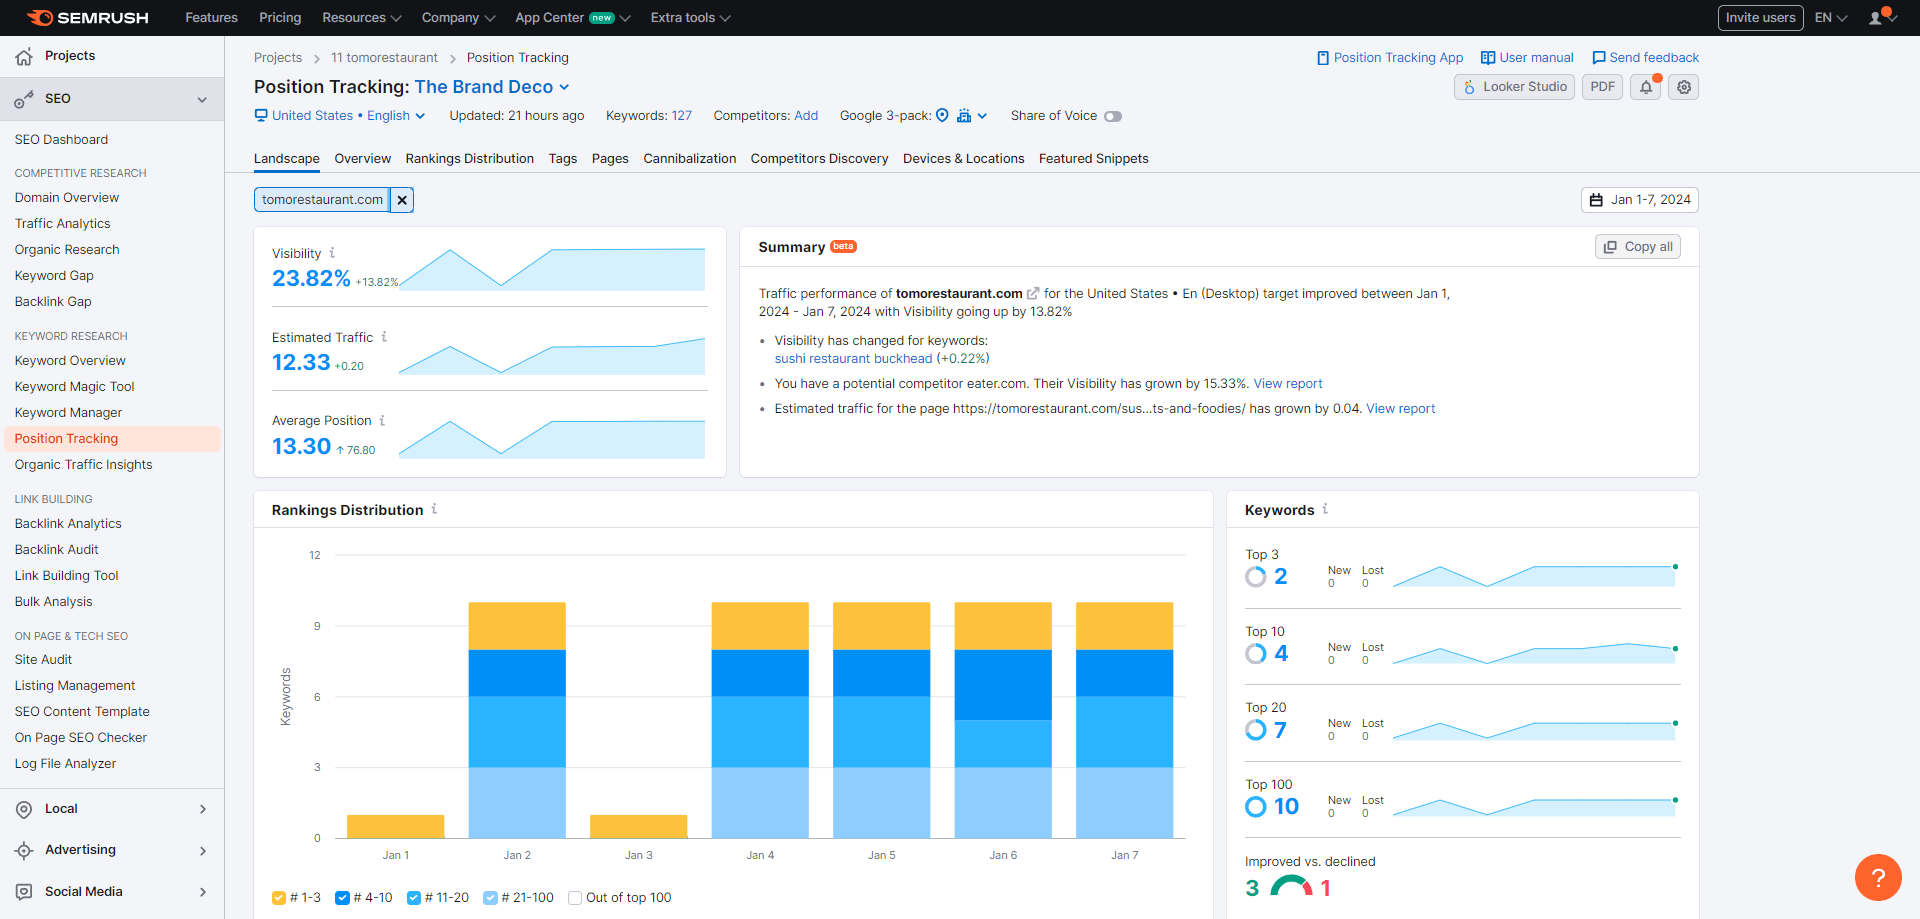This screenshot has height=919, width=1920.
Task: Uncheck the # 1-3 rankings checkbox
Action: click(x=279, y=897)
